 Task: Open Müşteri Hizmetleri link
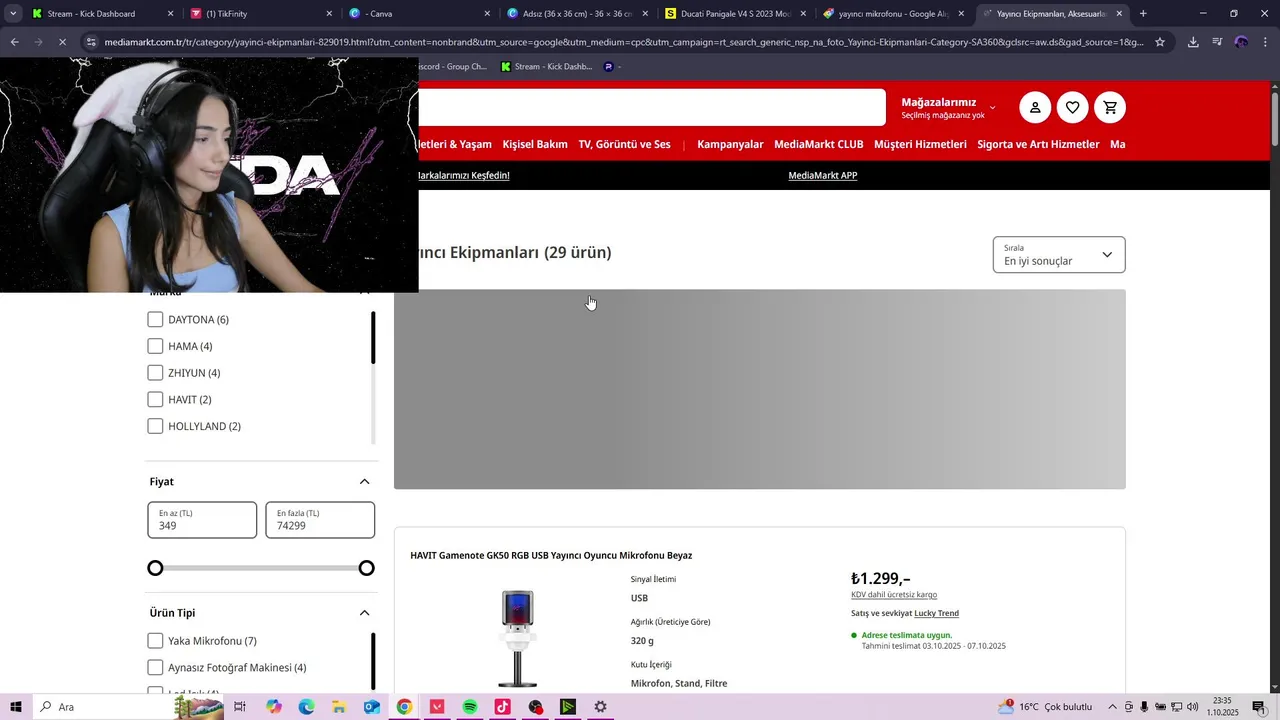pos(920,144)
